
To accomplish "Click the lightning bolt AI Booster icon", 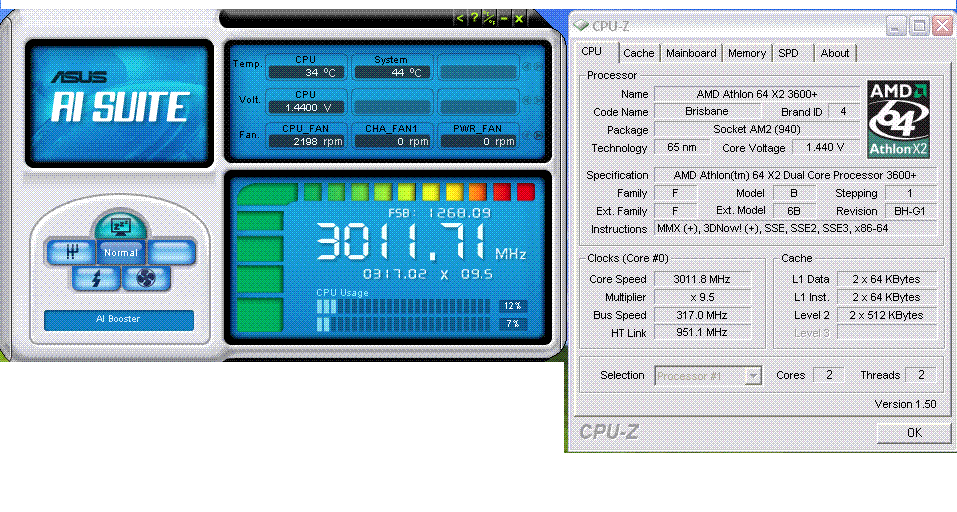I will click(x=96, y=279).
